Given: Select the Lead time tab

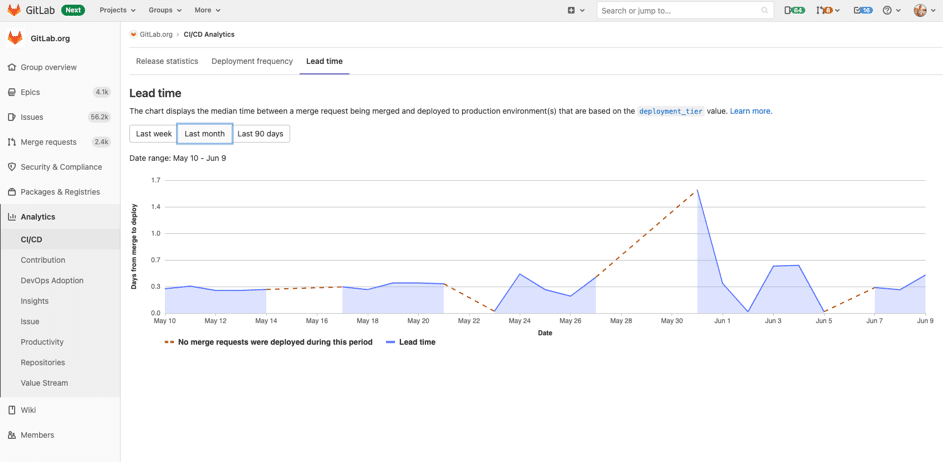Looking at the screenshot, I should [325, 61].
